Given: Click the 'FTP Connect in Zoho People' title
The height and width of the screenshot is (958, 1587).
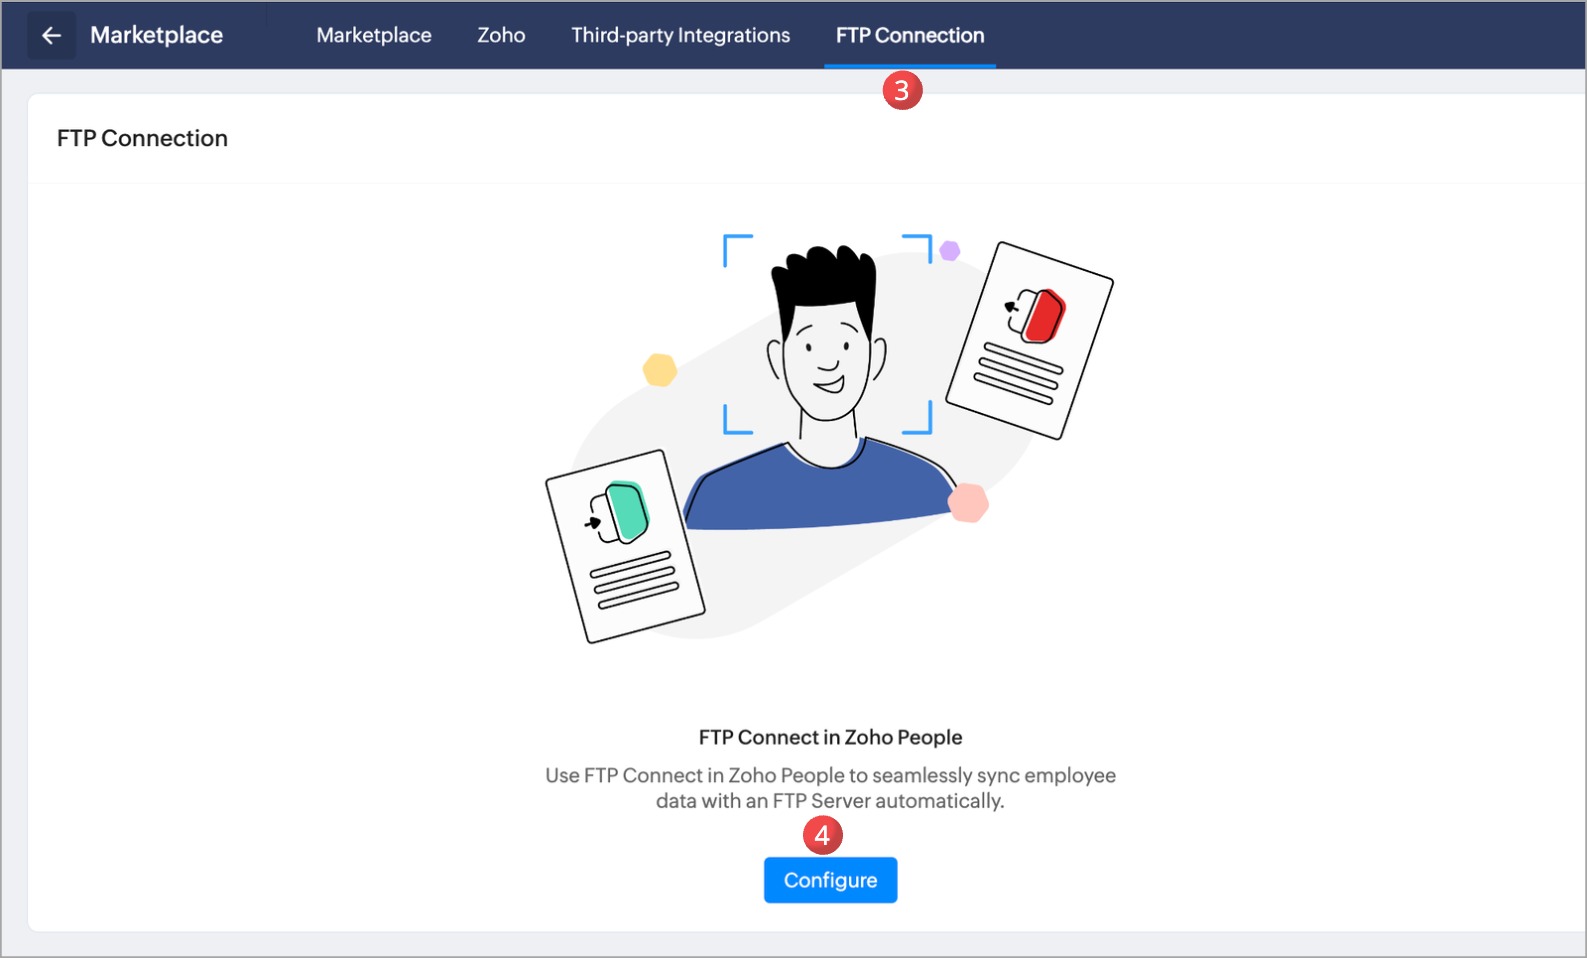Looking at the screenshot, I should coord(830,737).
